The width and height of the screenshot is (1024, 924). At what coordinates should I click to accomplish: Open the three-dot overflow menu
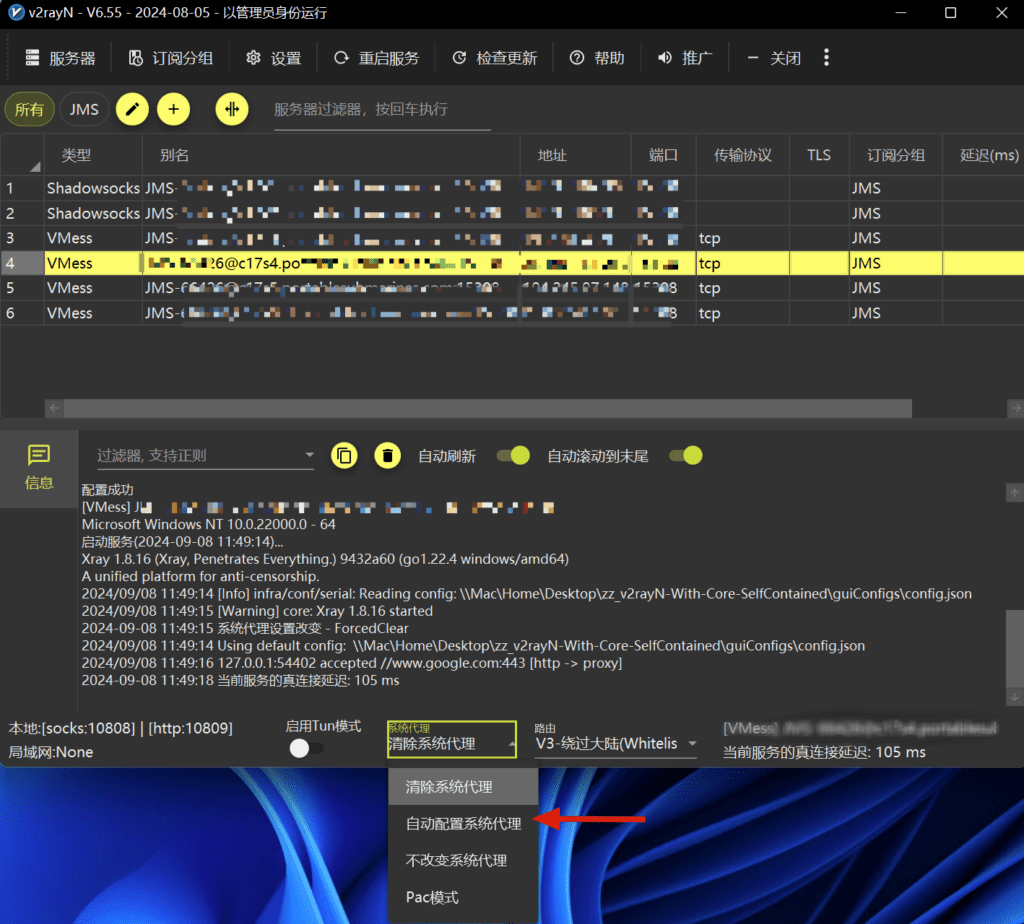(827, 57)
